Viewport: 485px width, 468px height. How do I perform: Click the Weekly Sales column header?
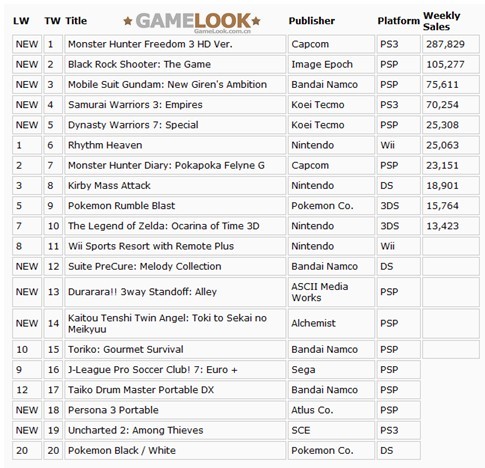[442, 21]
